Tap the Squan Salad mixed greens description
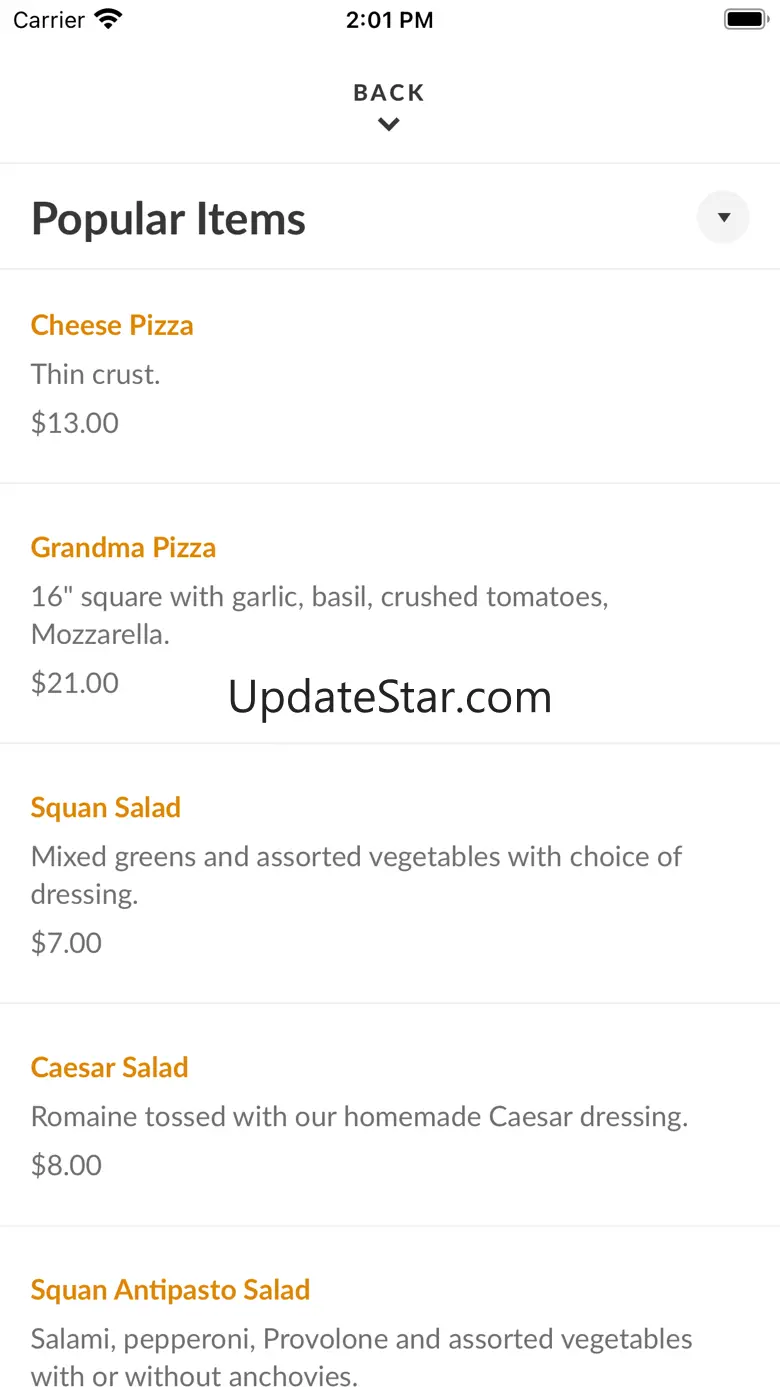 pyautogui.click(x=356, y=875)
